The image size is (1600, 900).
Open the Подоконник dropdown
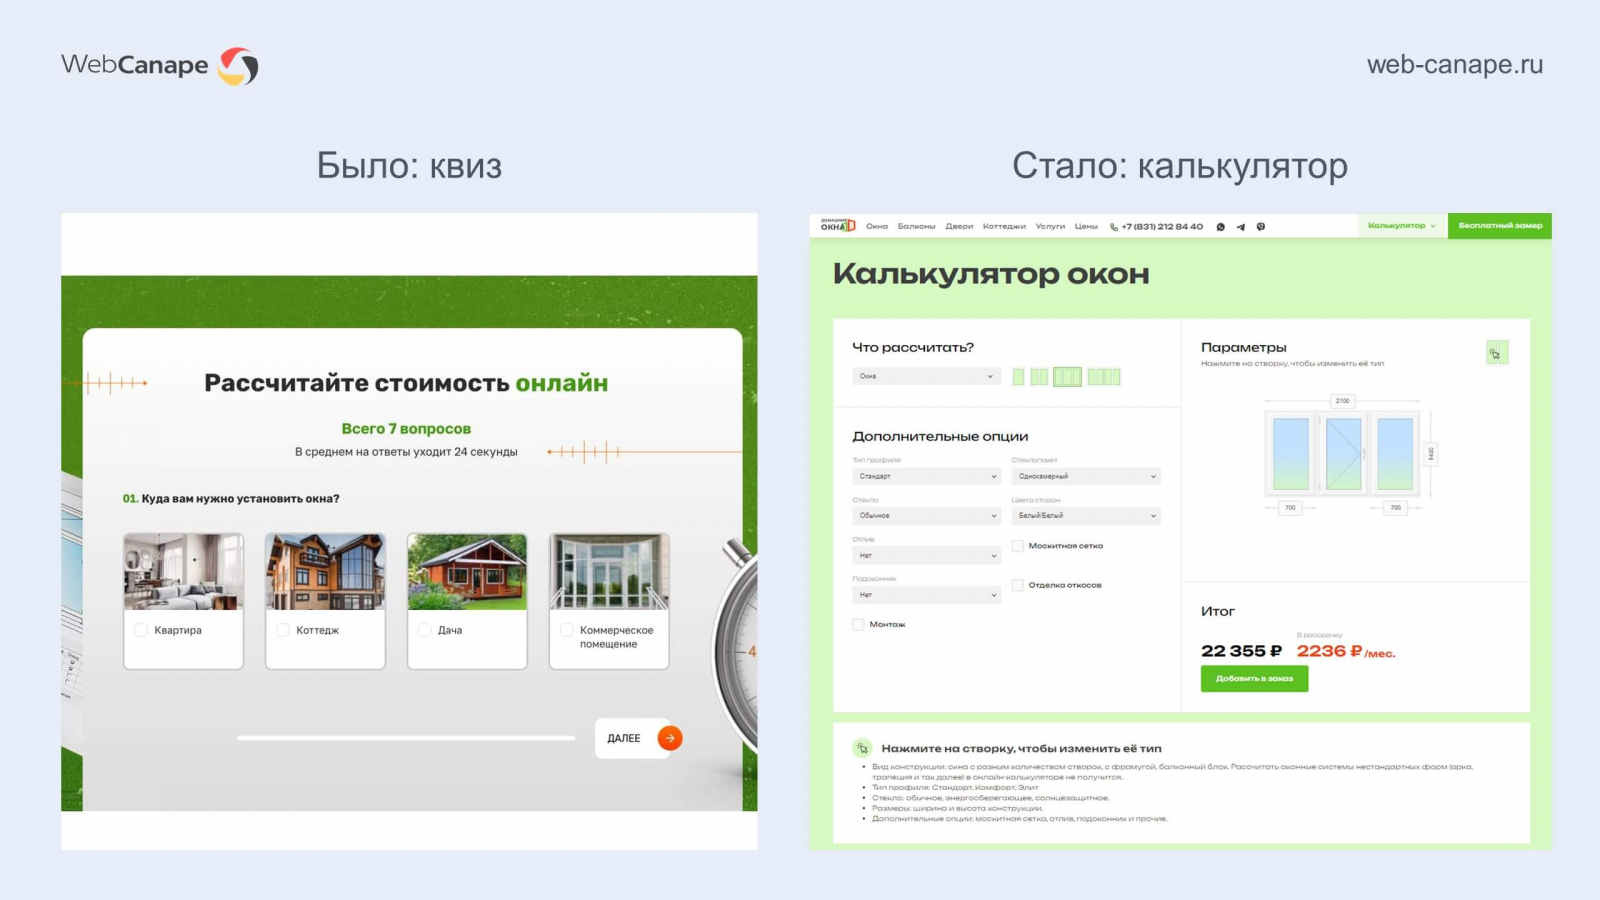tap(926, 595)
